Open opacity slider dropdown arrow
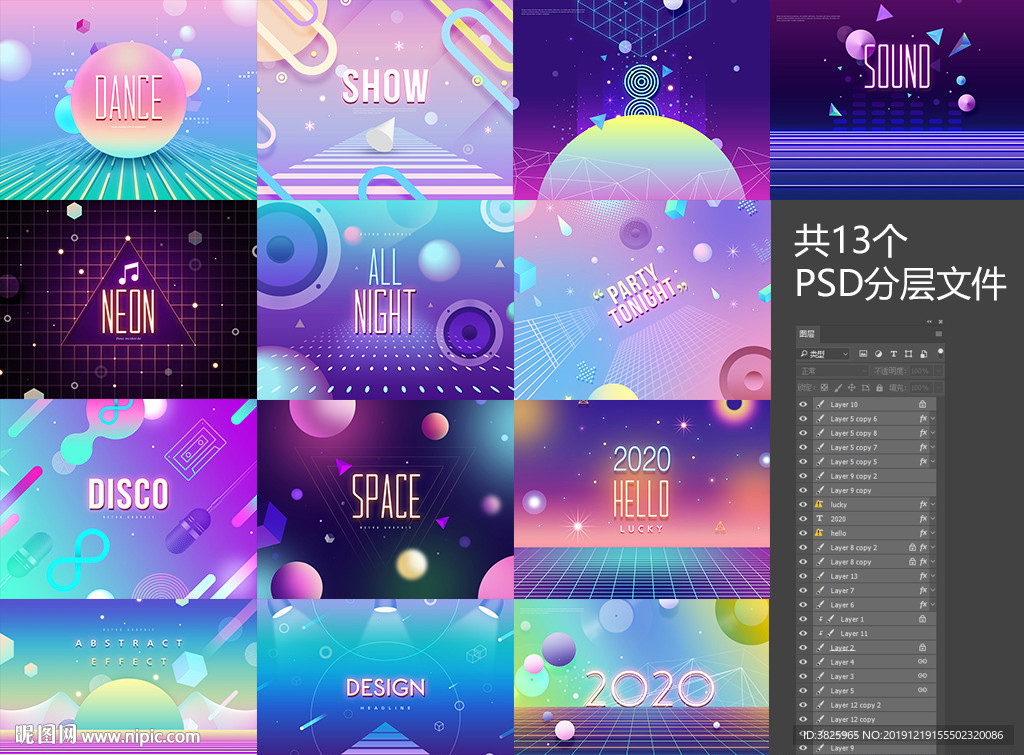Viewport: 1024px width, 755px height. 938,370
